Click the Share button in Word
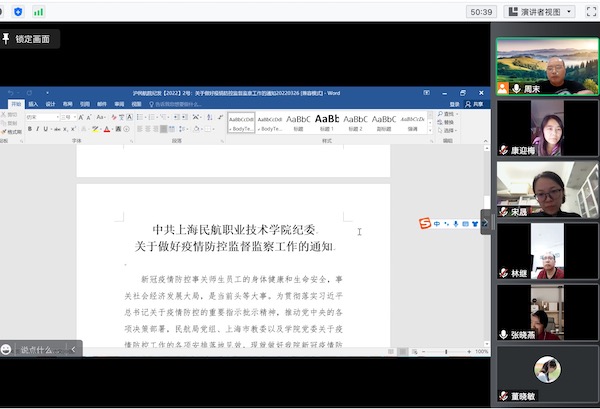The image size is (600, 409). pyautogui.click(x=474, y=104)
